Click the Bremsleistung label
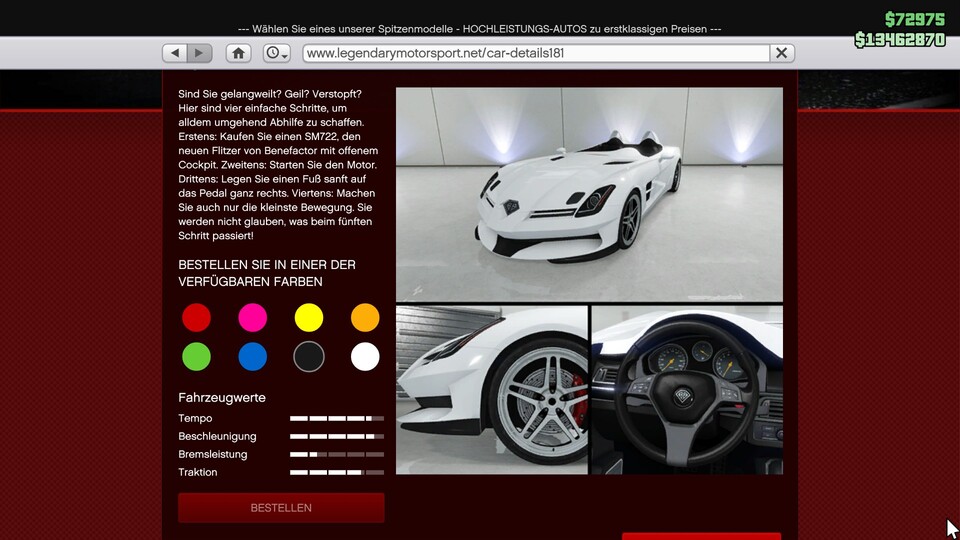The height and width of the screenshot is (540, 960). point(212,454)
